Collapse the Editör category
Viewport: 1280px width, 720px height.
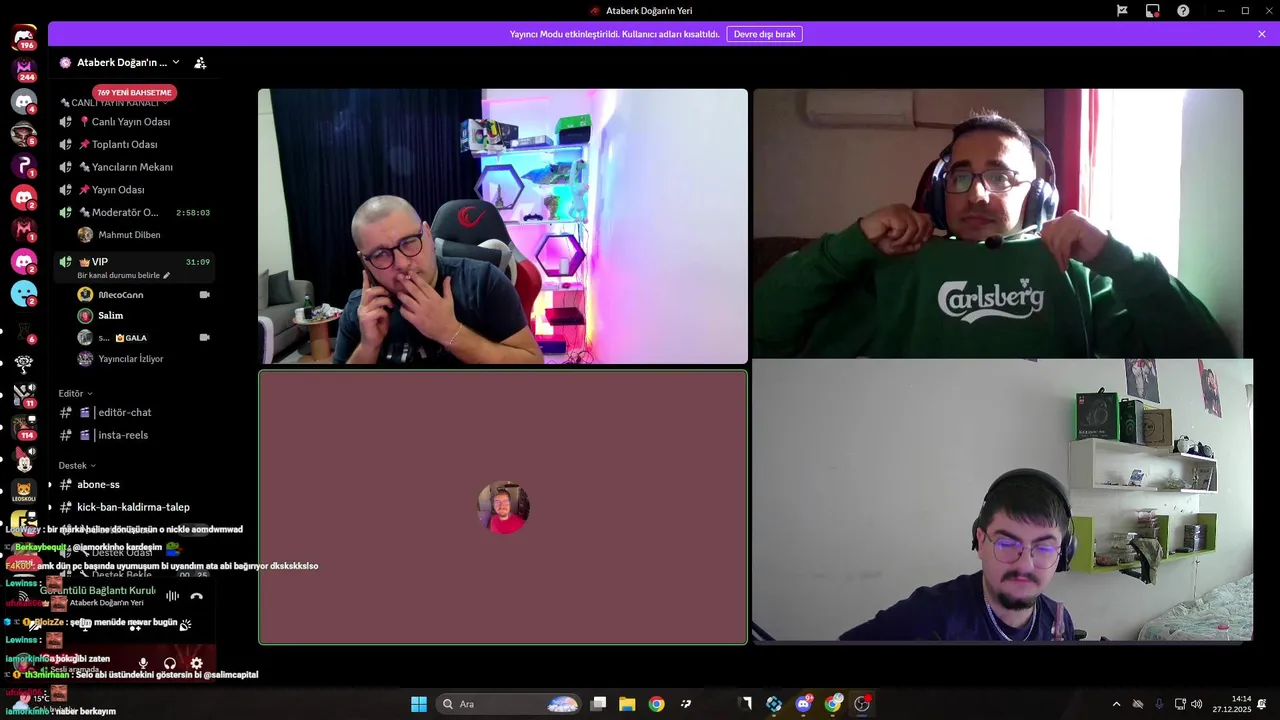pyautogui.click(x=75, y=394)
